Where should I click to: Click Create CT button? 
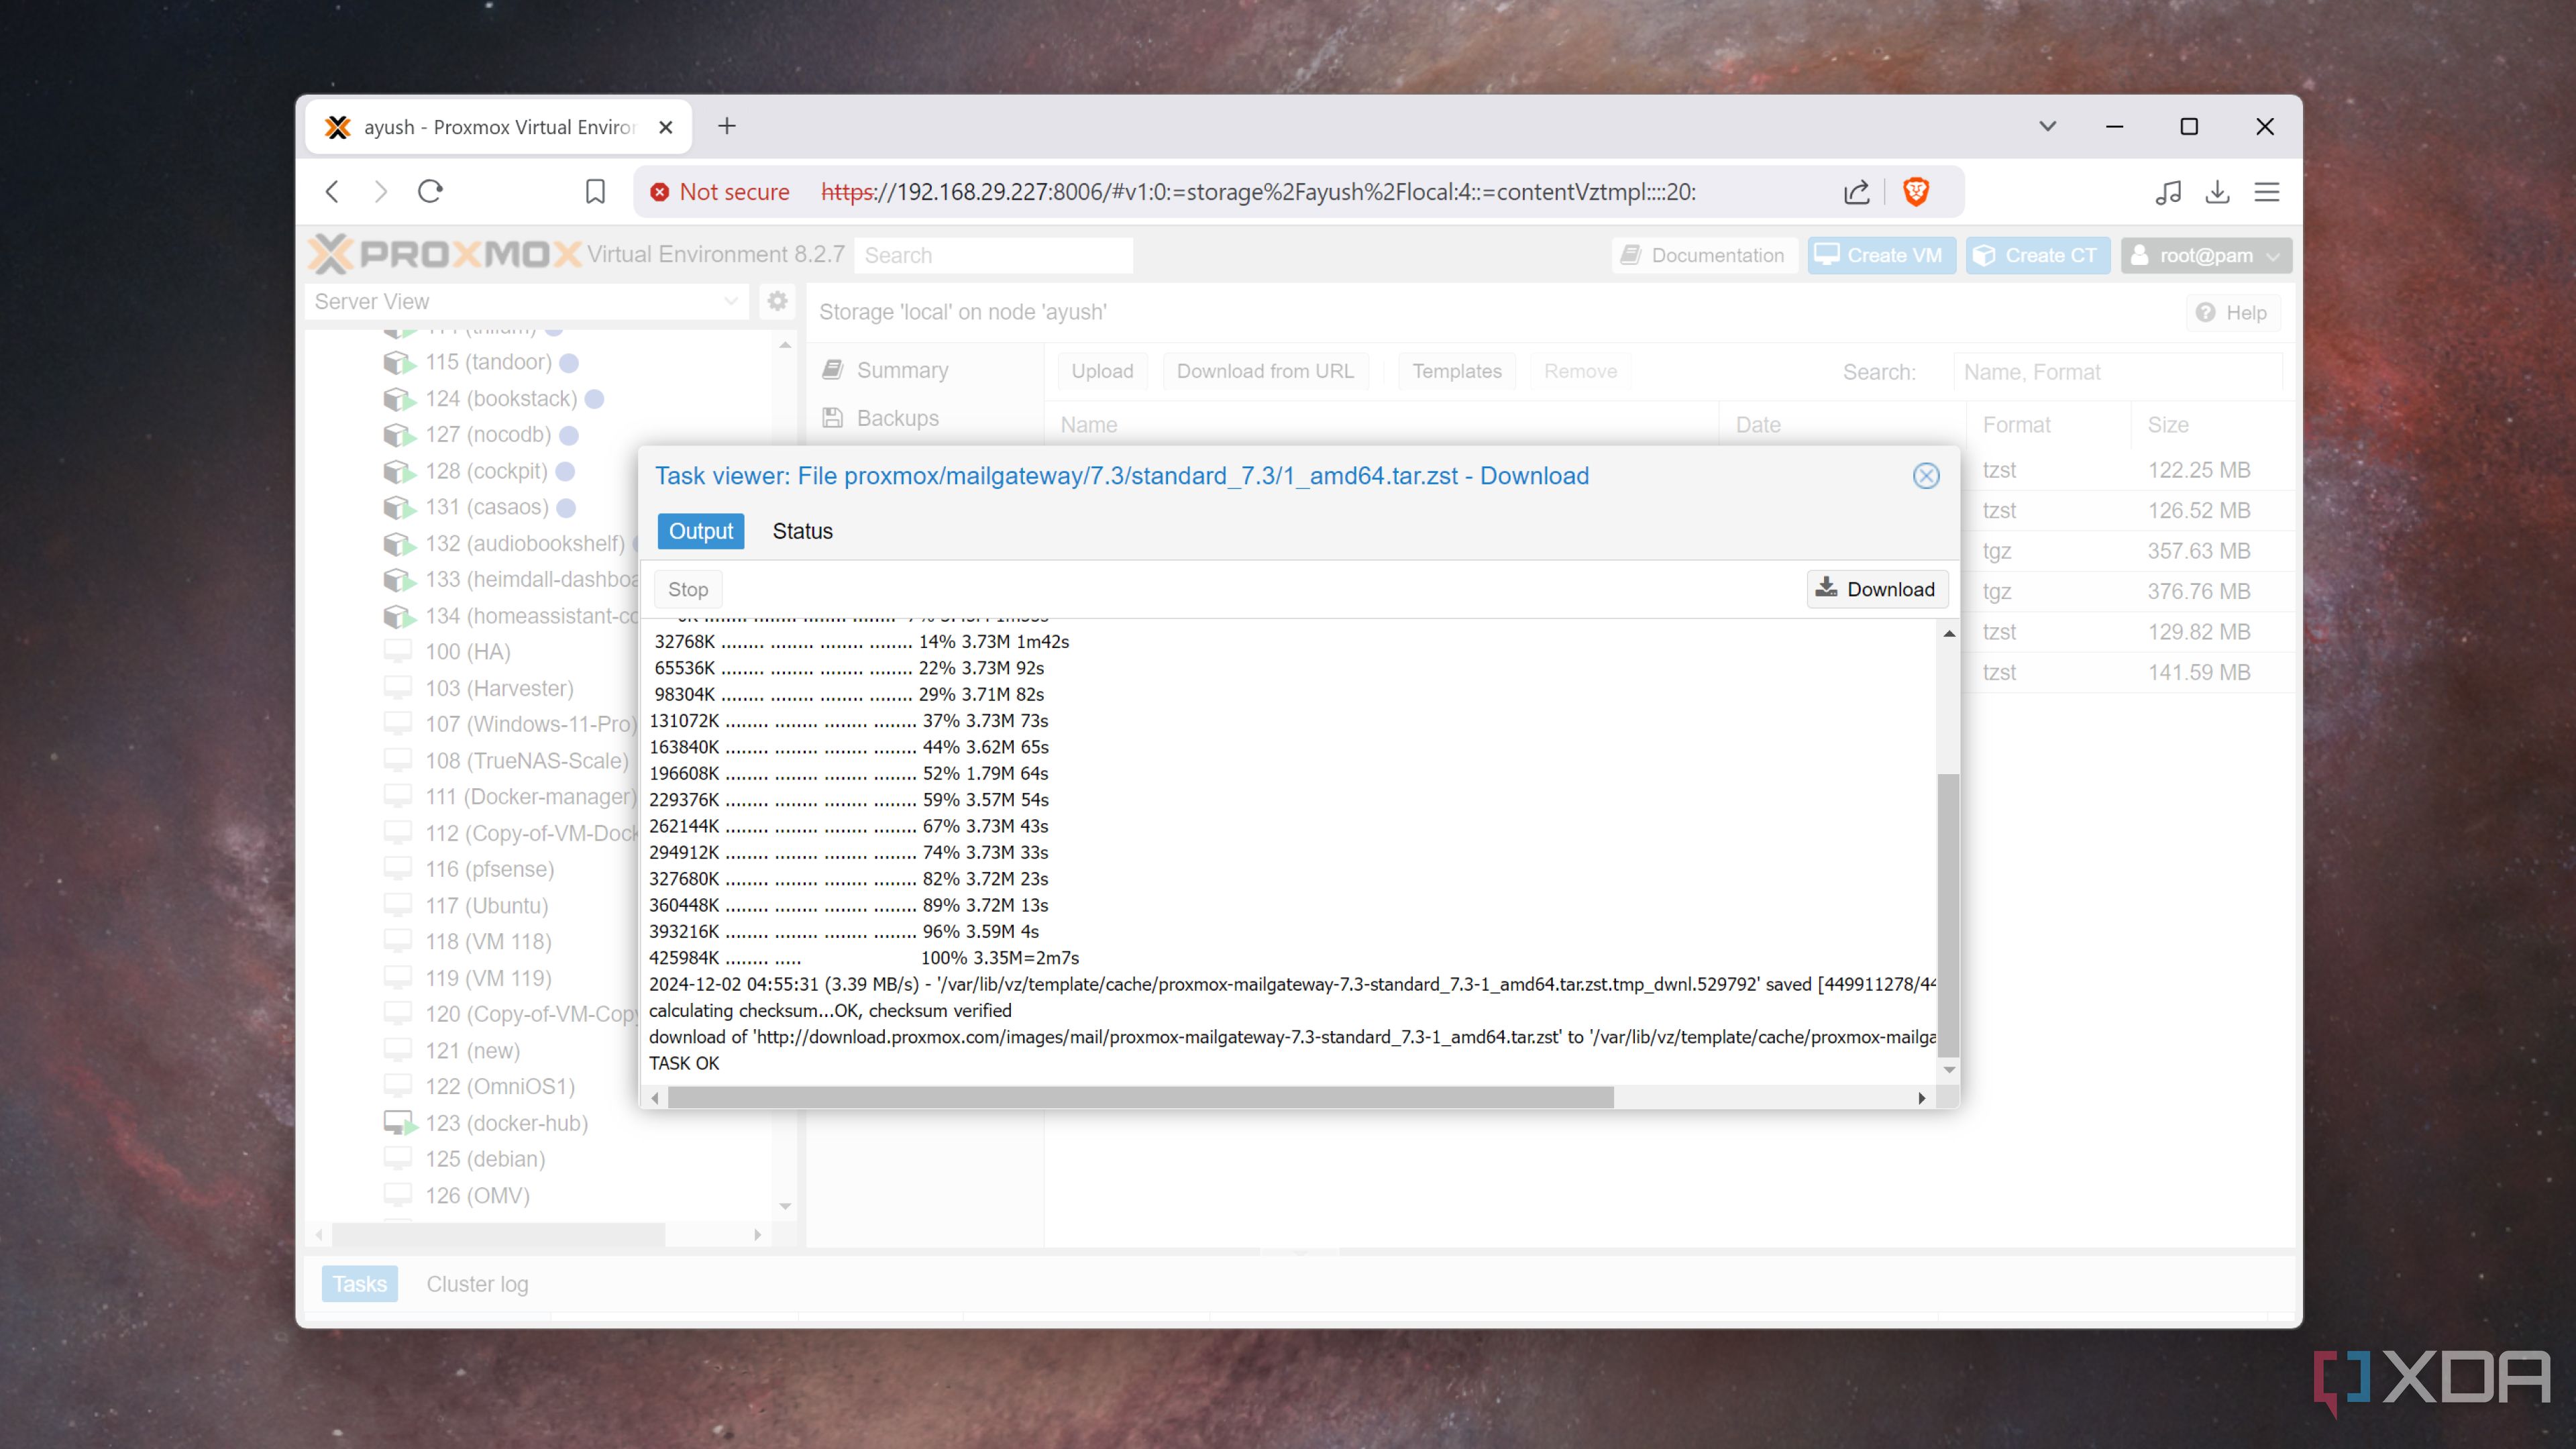pyautogui.click(x=2037, y=255)
